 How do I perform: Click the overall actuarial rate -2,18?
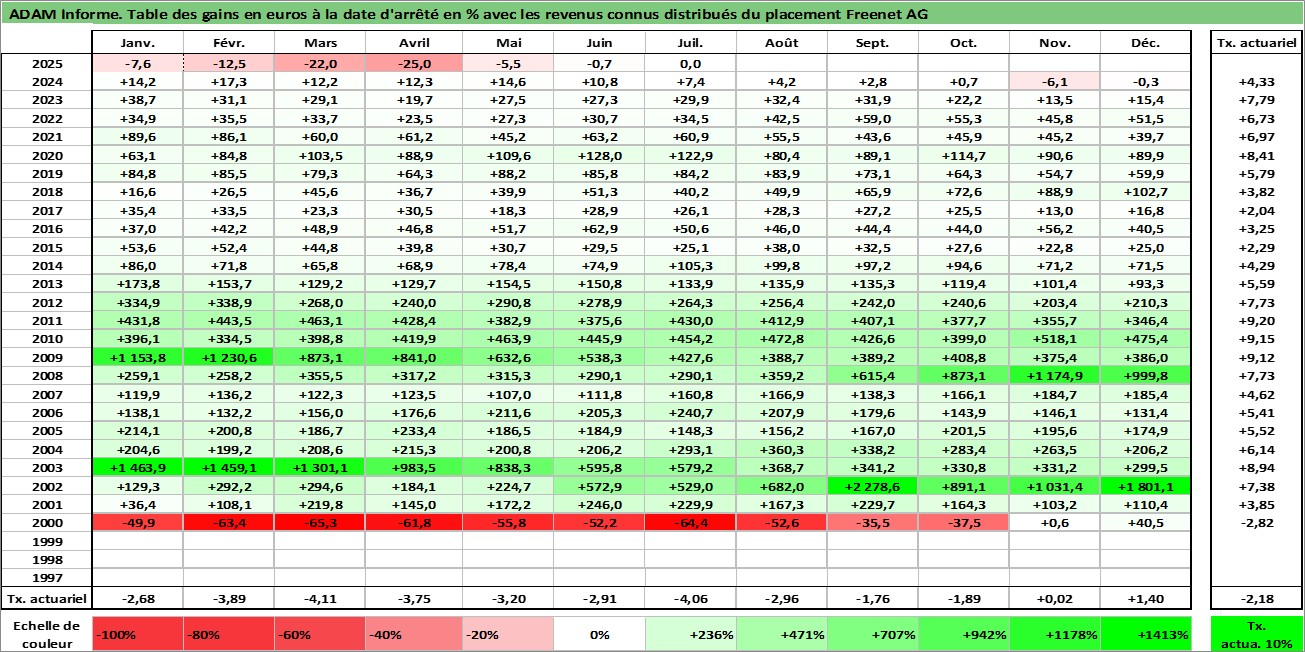[1256, 599]
